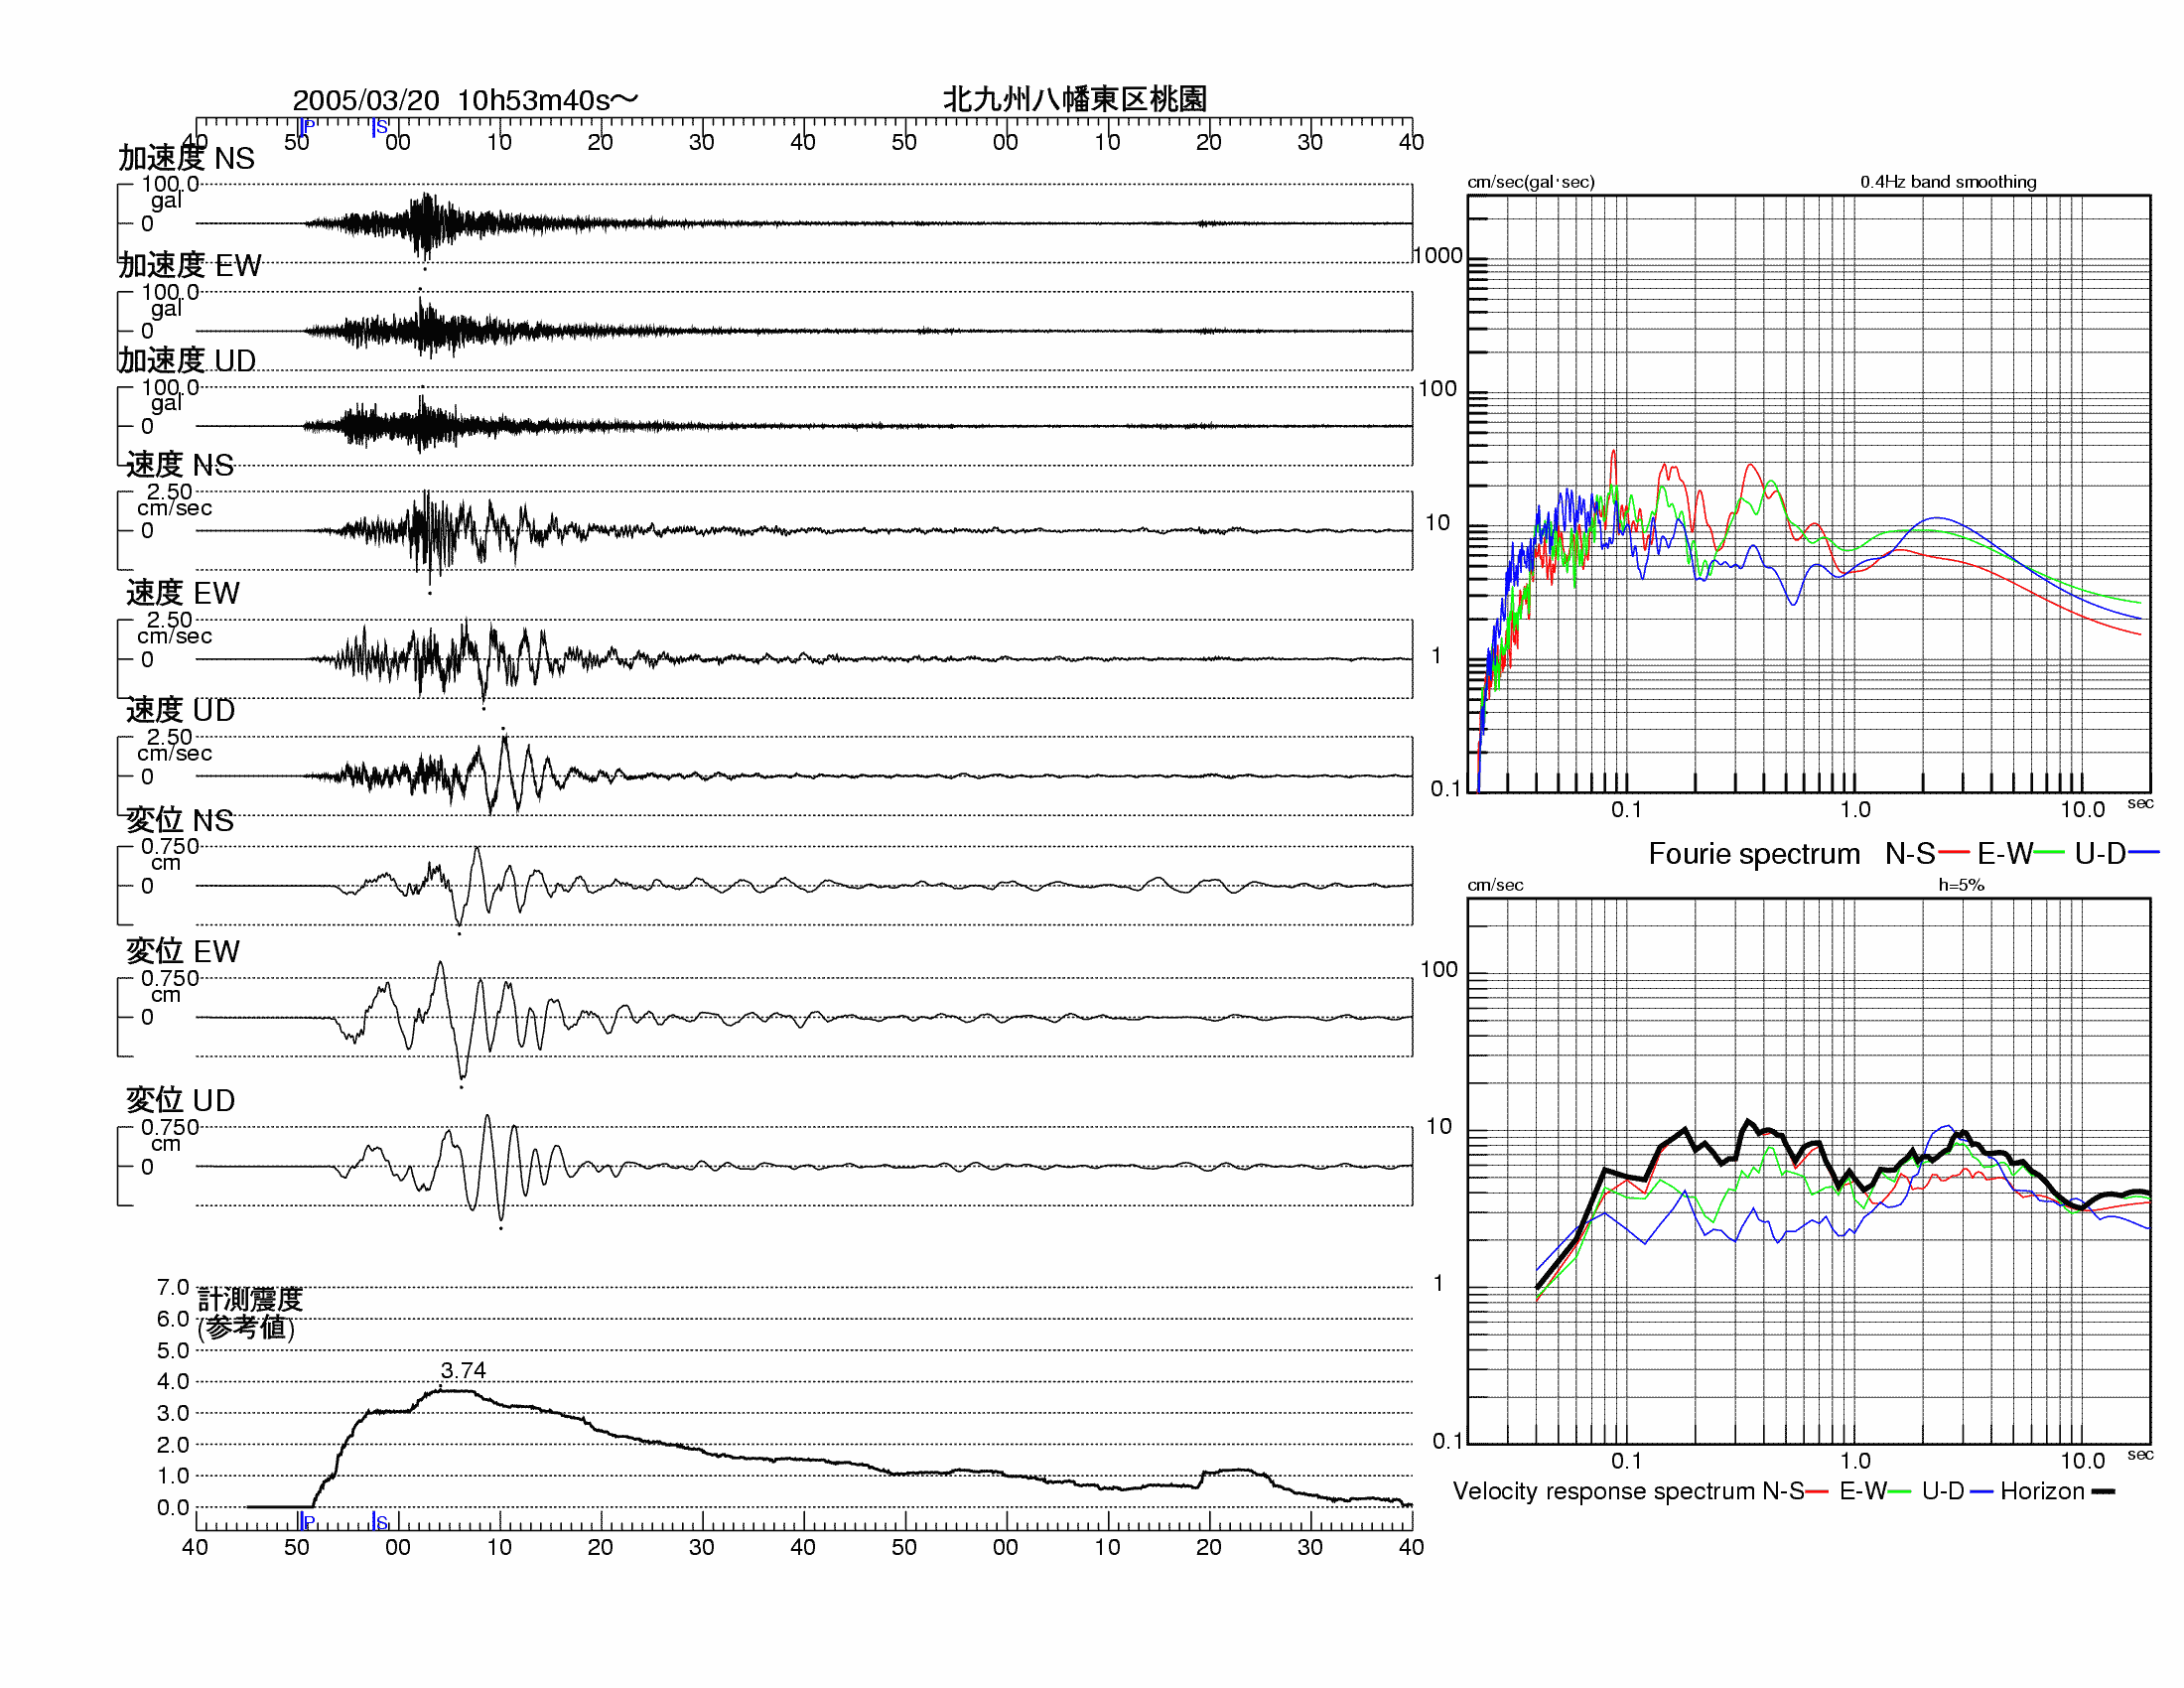Click green E-W line in Fourie spectrum legend
The height and width of the screenshot is (1688, 2184).
point(2049,853)
